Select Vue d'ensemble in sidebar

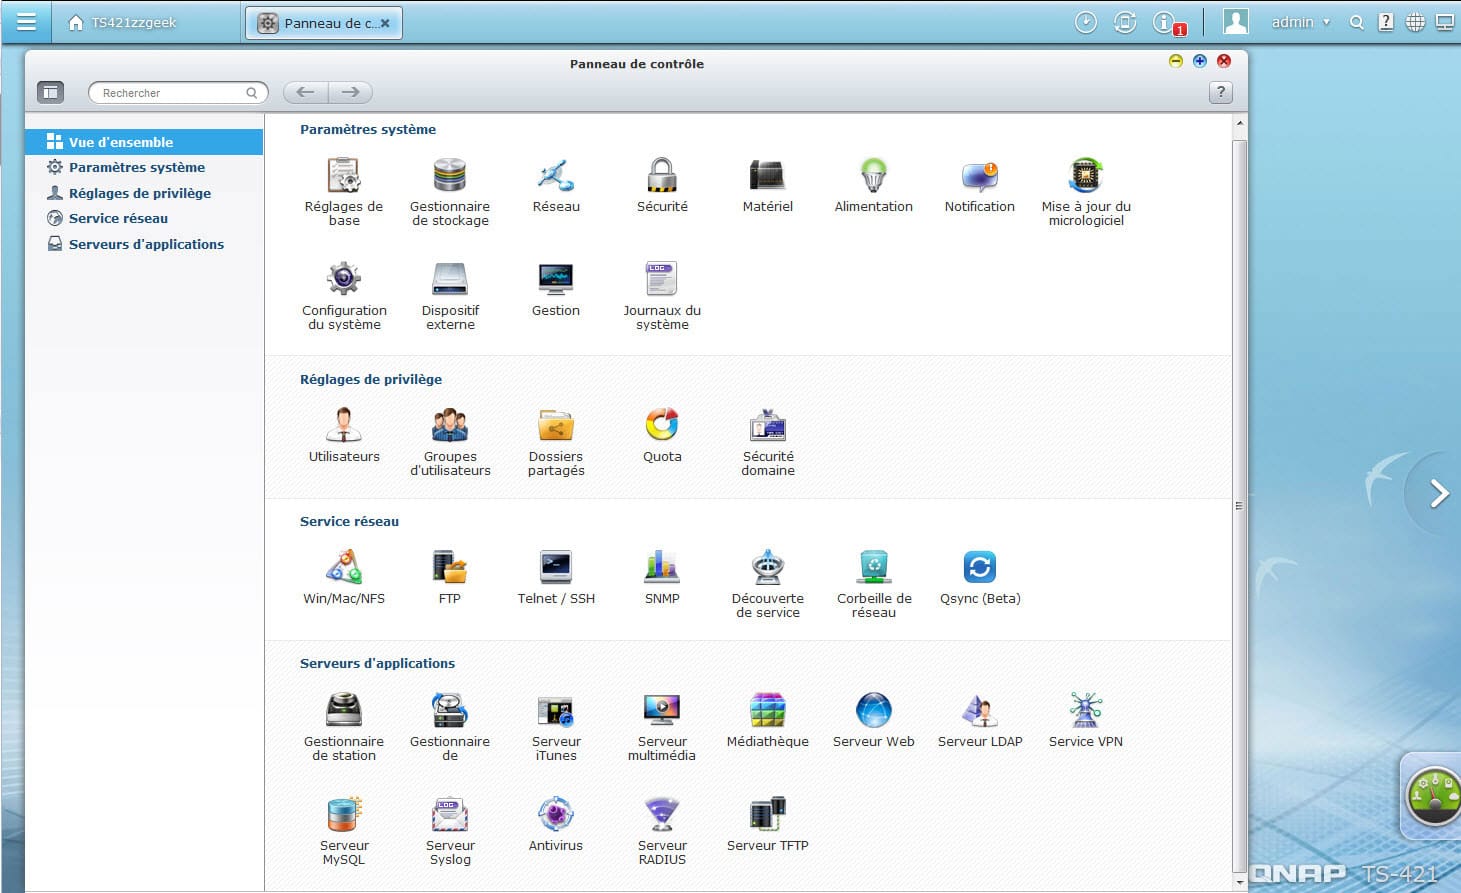(x=144, y=142)
